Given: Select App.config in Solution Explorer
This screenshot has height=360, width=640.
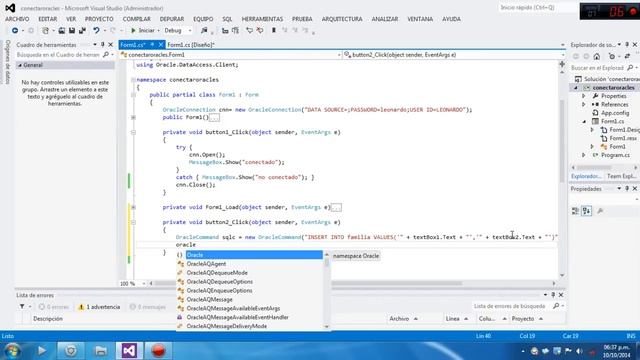Looking at the screenshot, I should 614,113.
